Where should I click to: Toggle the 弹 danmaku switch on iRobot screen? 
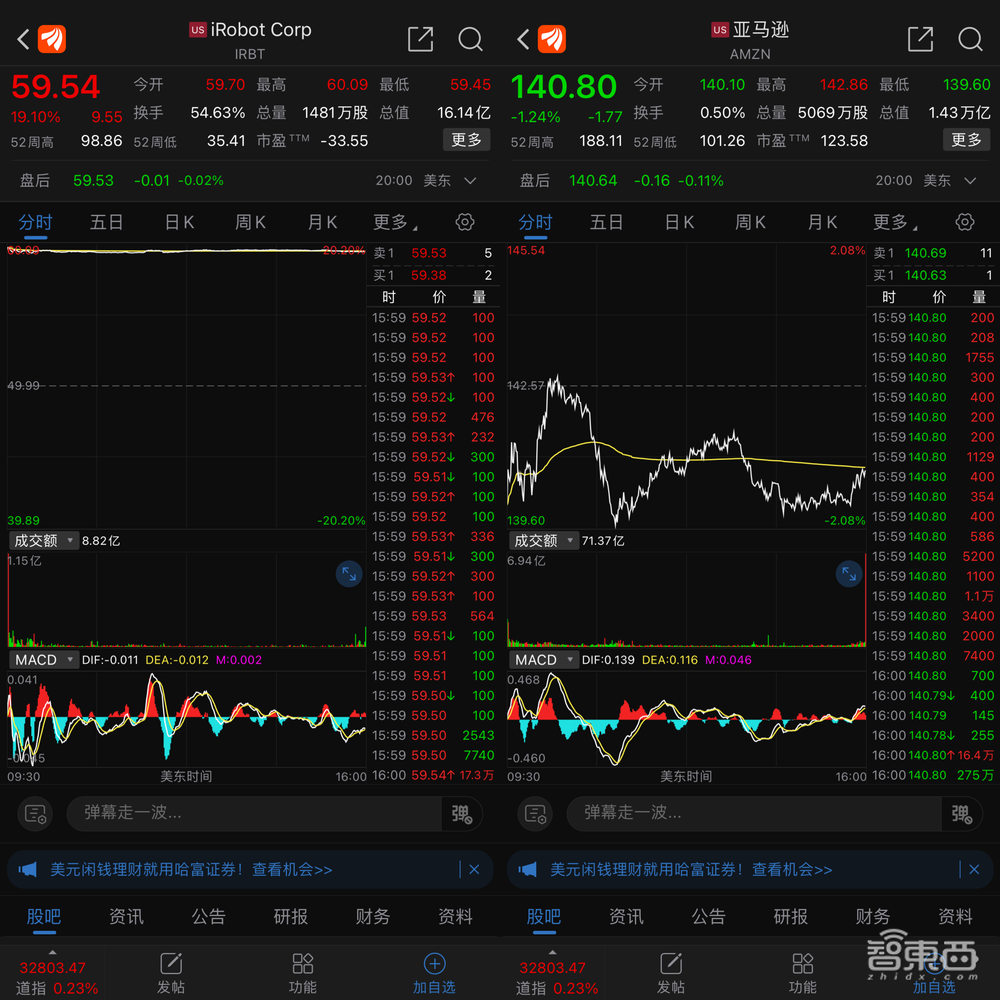click(x=461, y=814)
